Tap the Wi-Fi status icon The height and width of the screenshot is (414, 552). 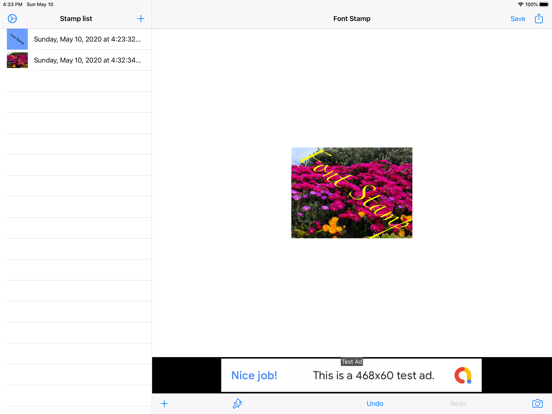tap(520, 4)
